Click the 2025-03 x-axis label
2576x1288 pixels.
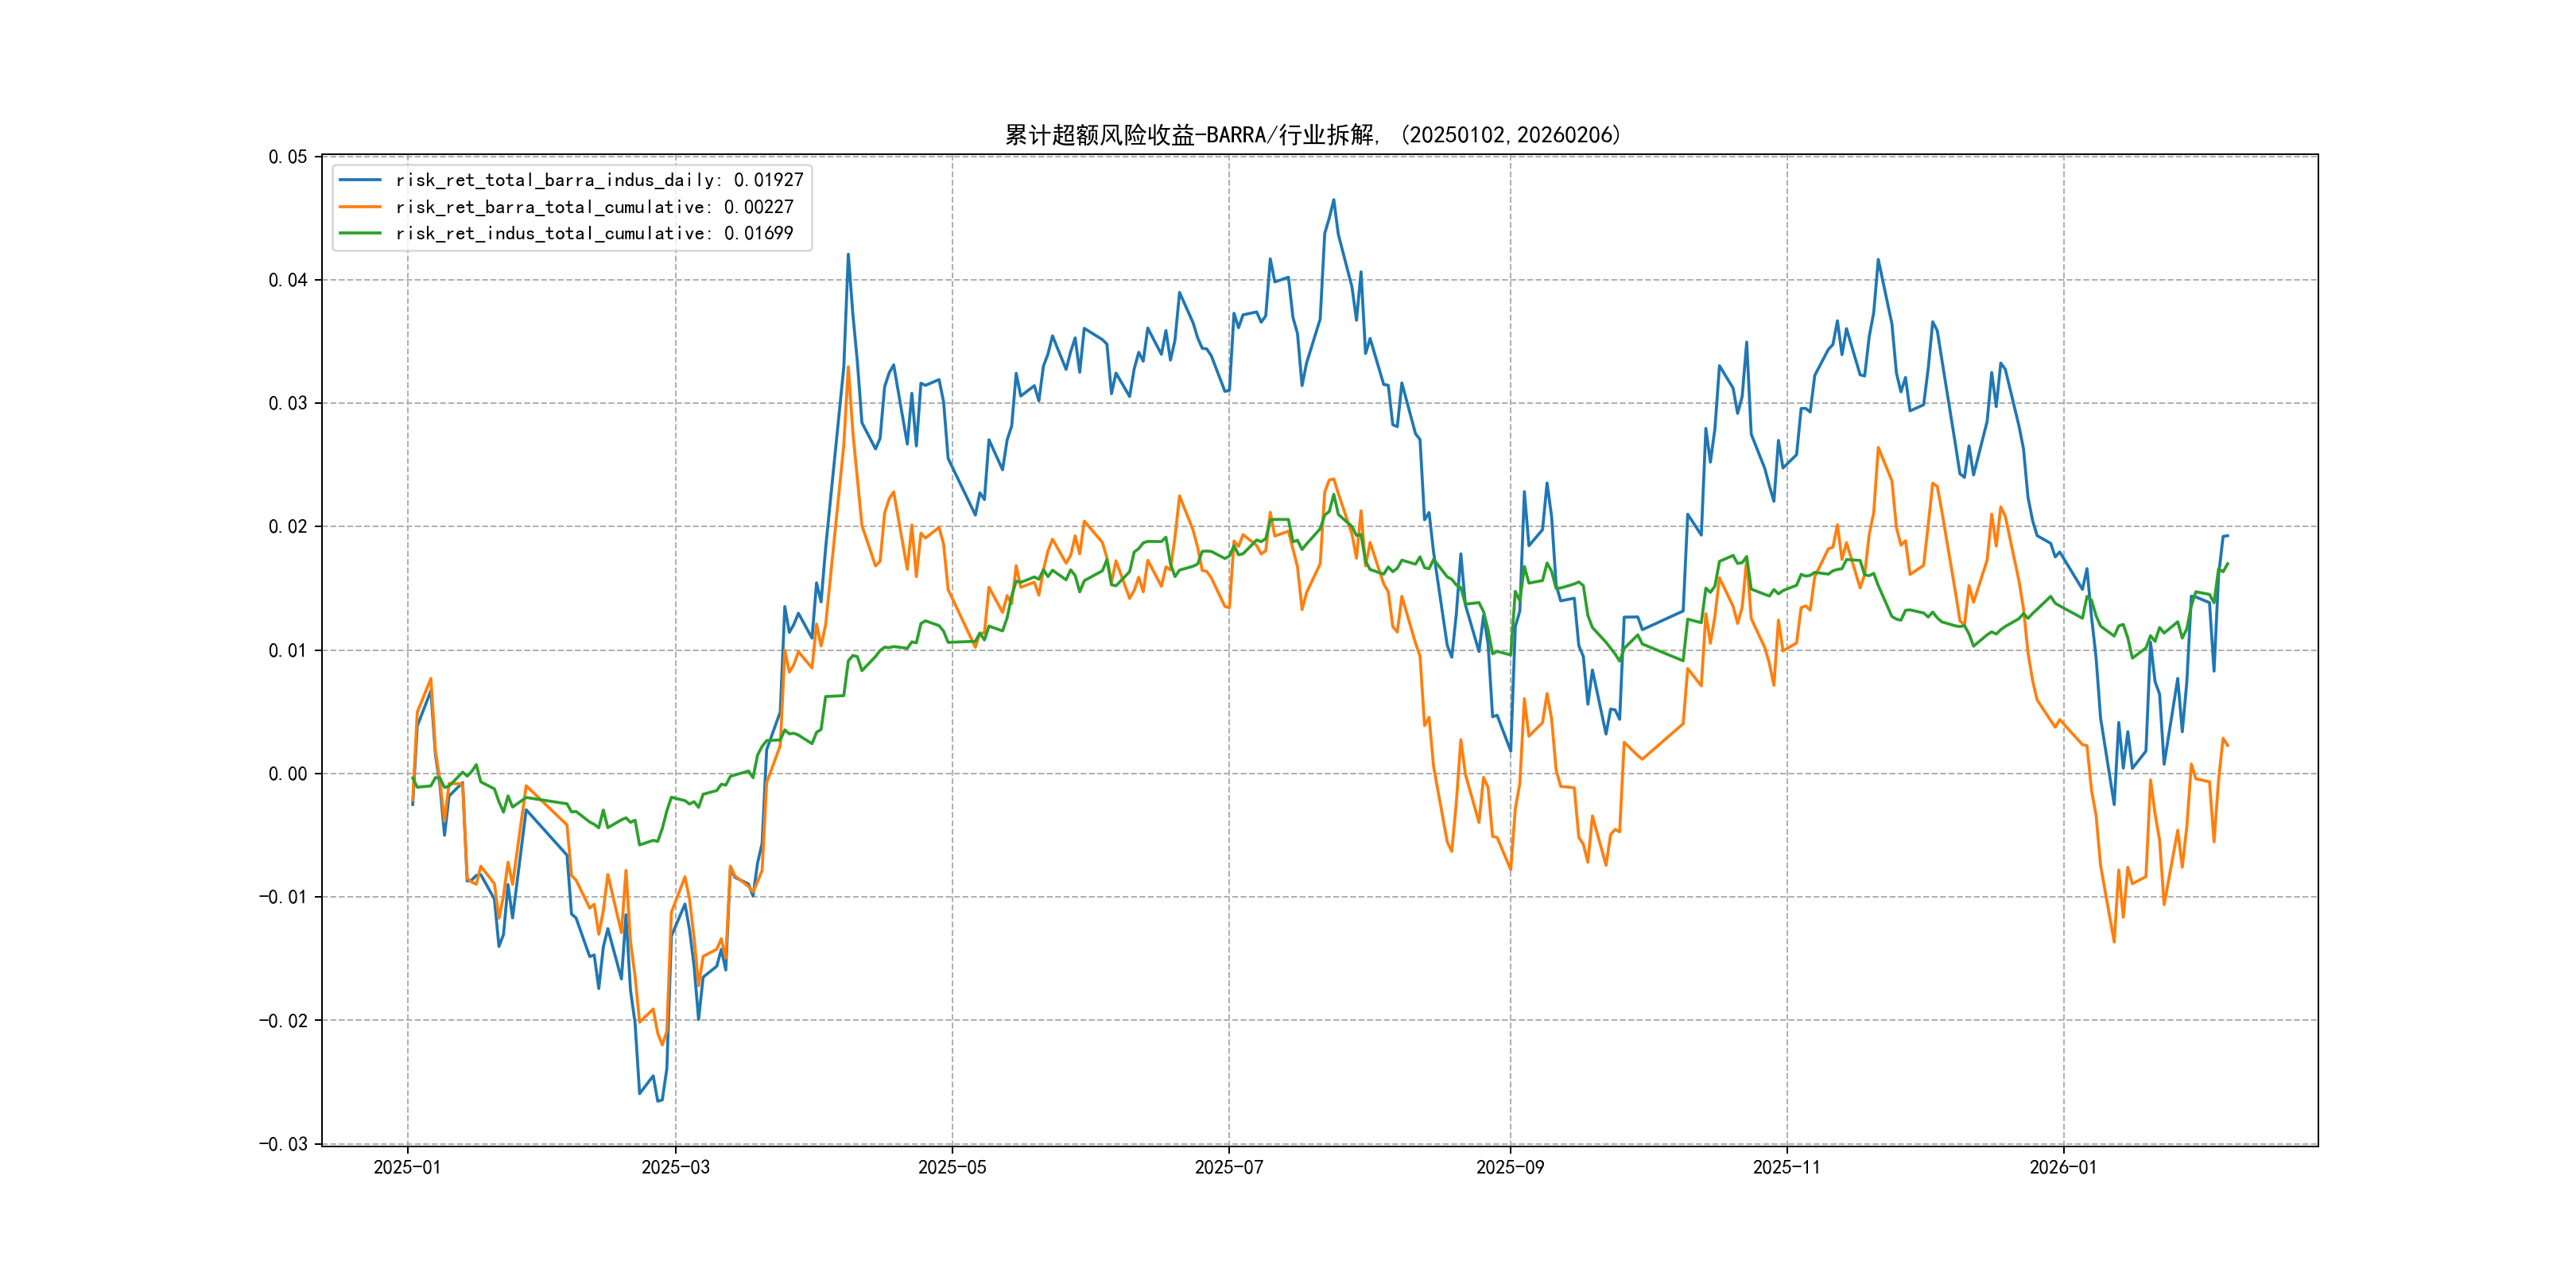click(675, 1167)
